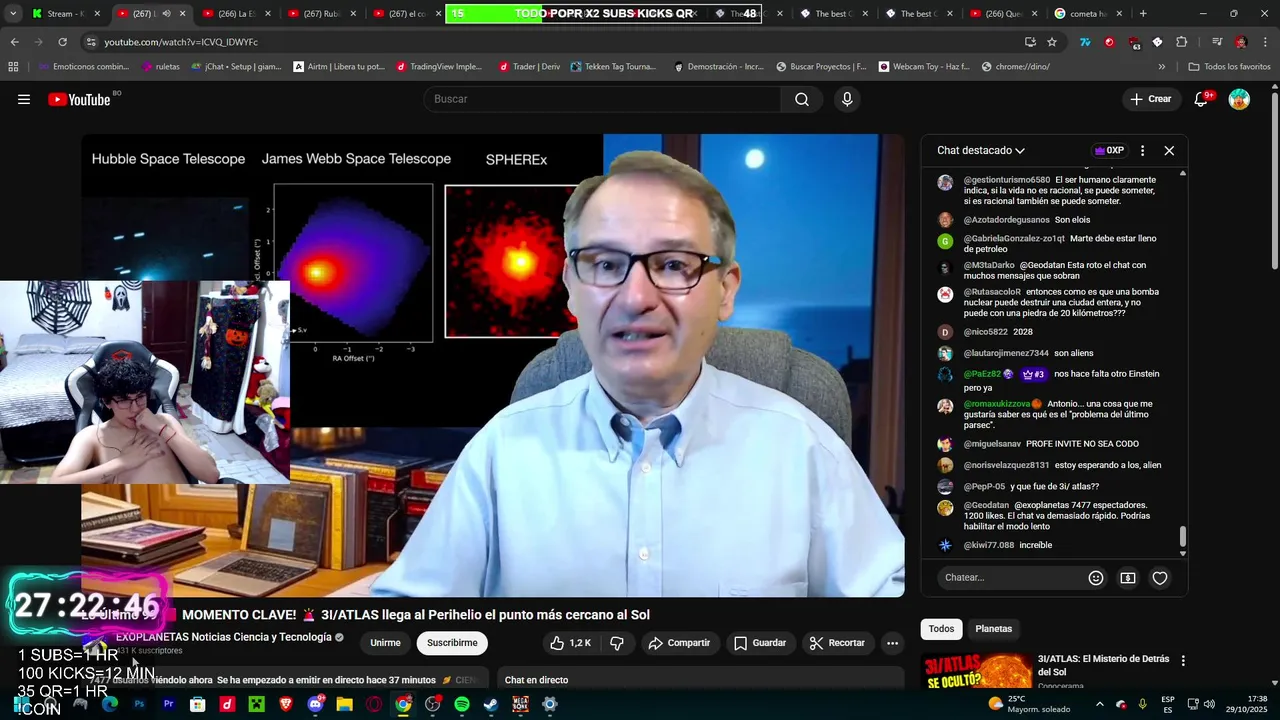Reload the page in browser

[x=62, y=42]
